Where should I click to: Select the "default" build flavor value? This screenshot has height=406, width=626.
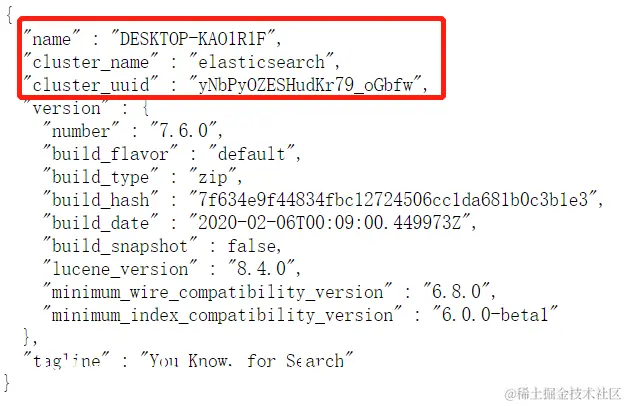(252, 154)
